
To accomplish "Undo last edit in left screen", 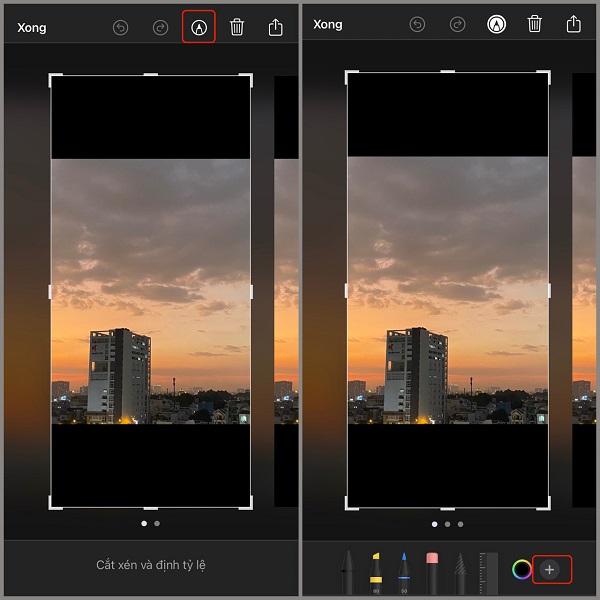I will pyautogui.click(x=120, y=27).
